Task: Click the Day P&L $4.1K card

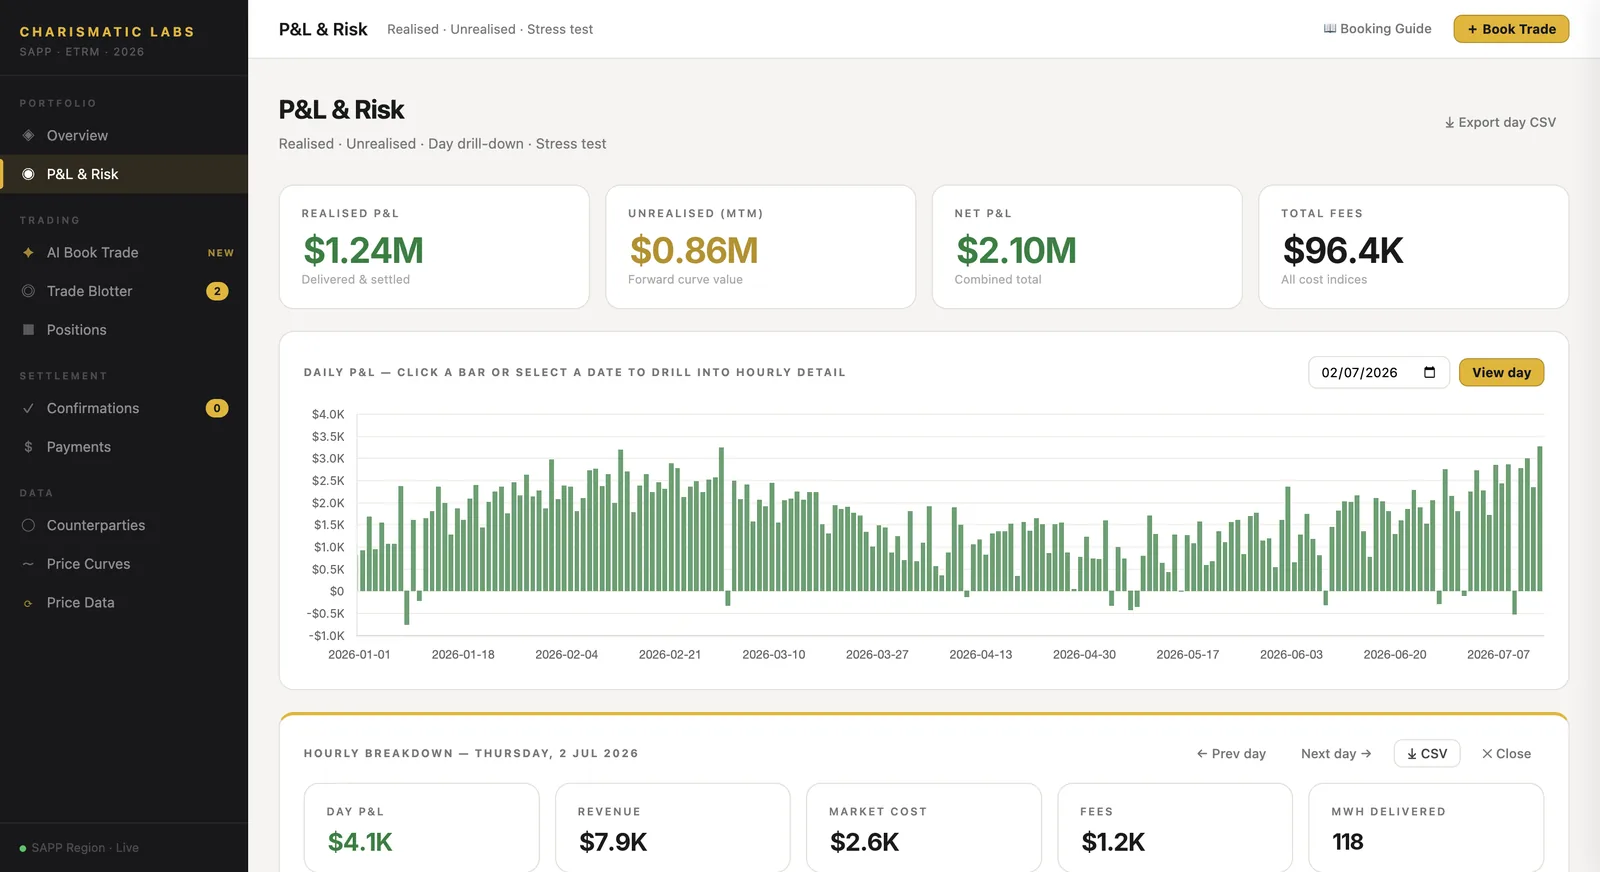Action: click(422, 827)
